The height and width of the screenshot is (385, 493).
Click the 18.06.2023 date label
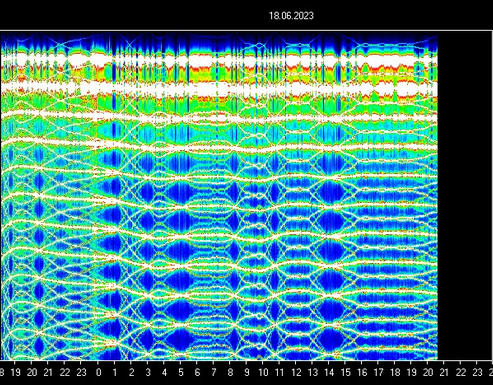tap(291, 16)
